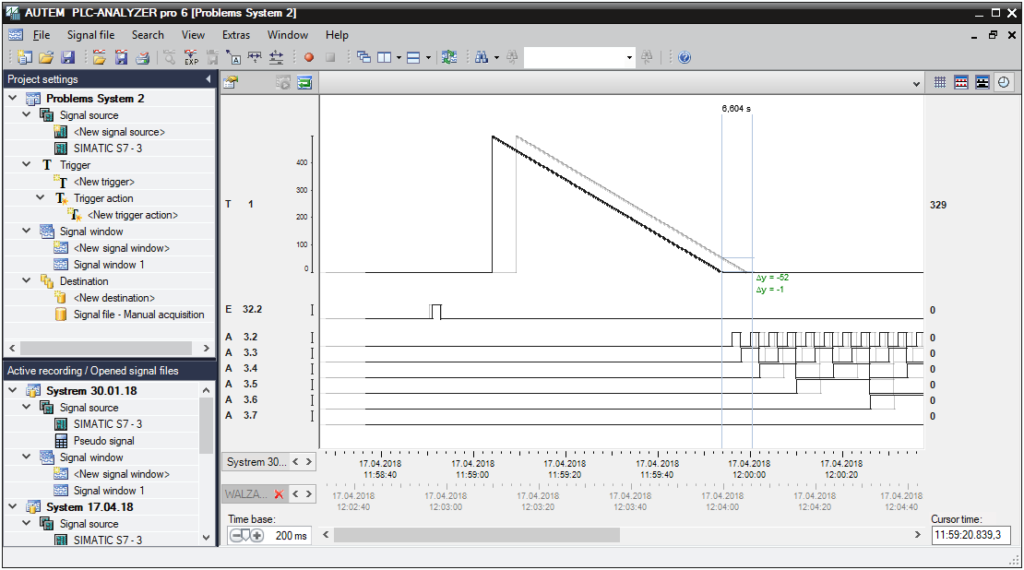Collapse the System 17.04.18 tree node
This screenshot has height=570, width=1024.
[x=12, y=506]
